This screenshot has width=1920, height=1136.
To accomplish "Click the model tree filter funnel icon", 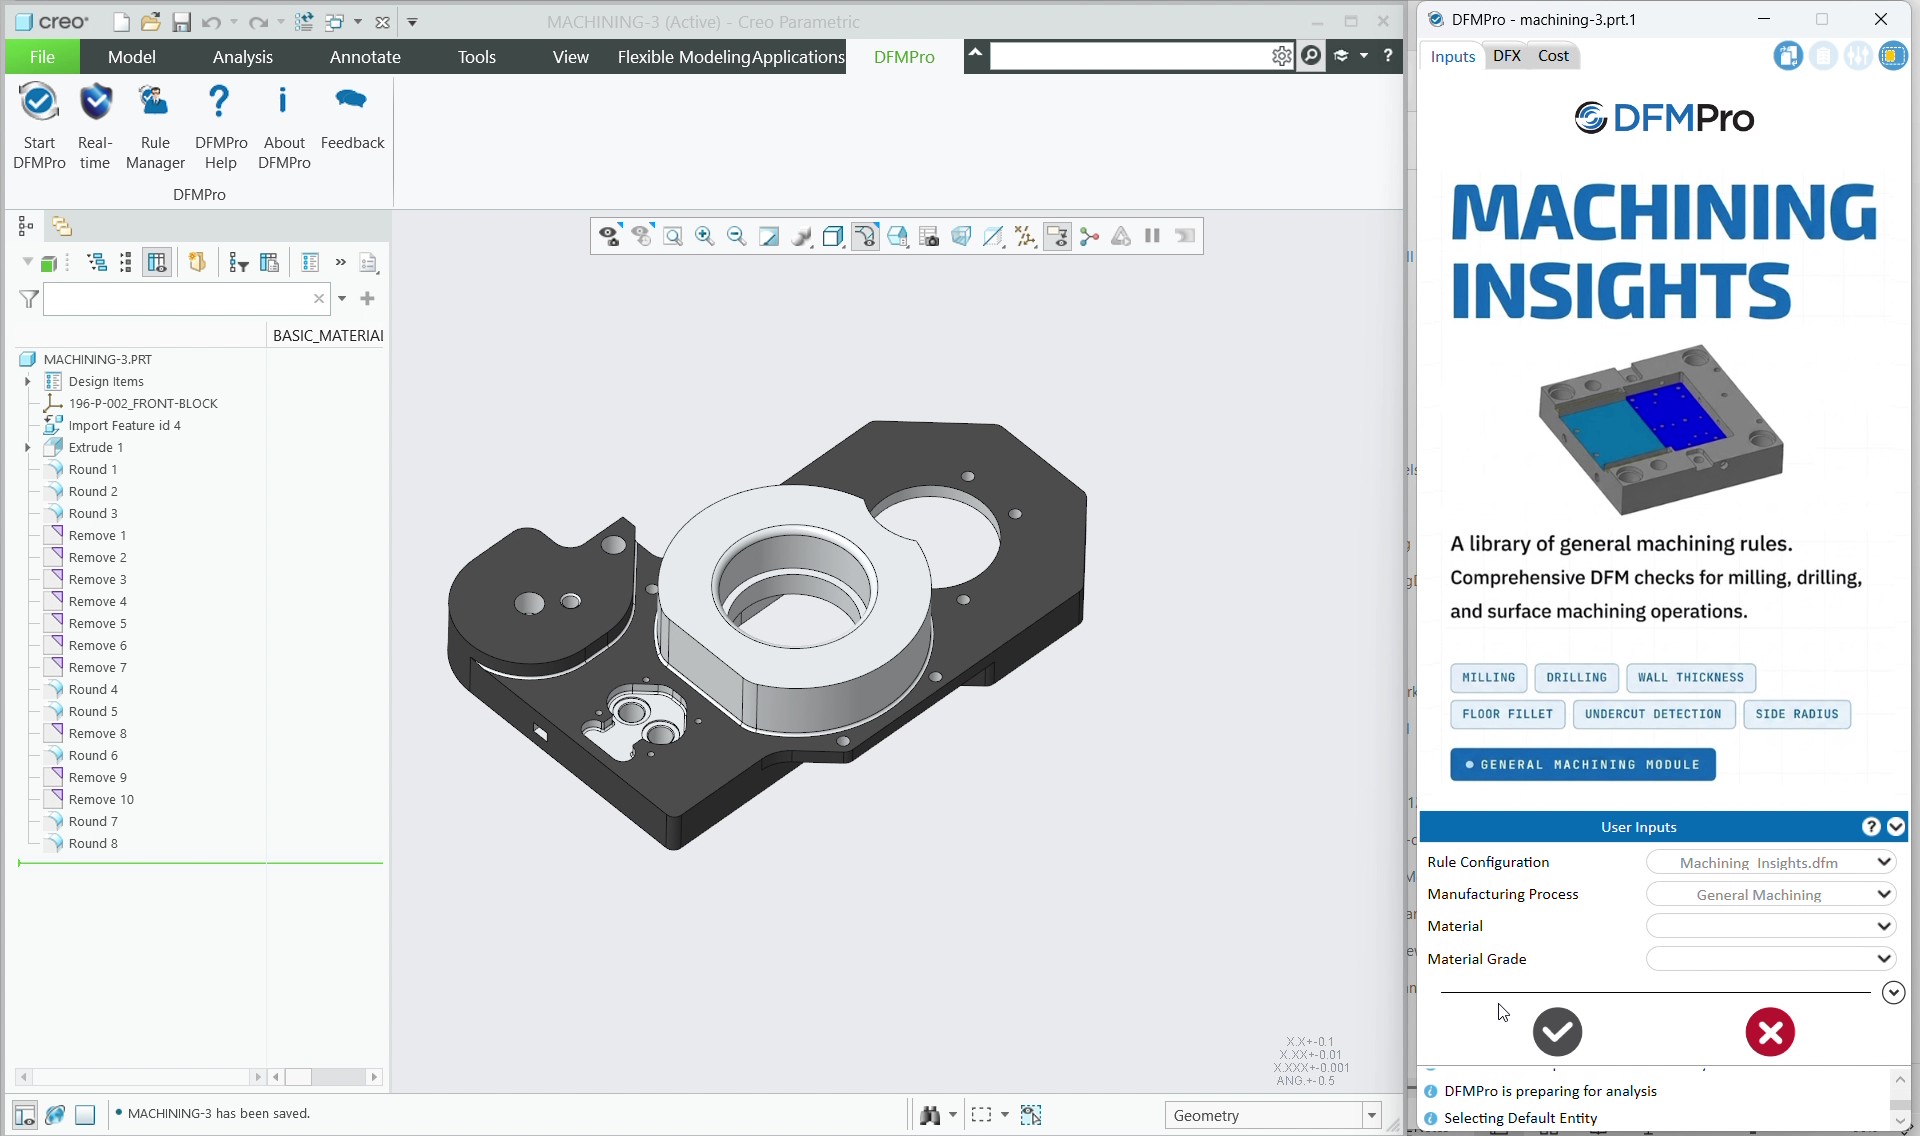I will [x=29, y=298].
